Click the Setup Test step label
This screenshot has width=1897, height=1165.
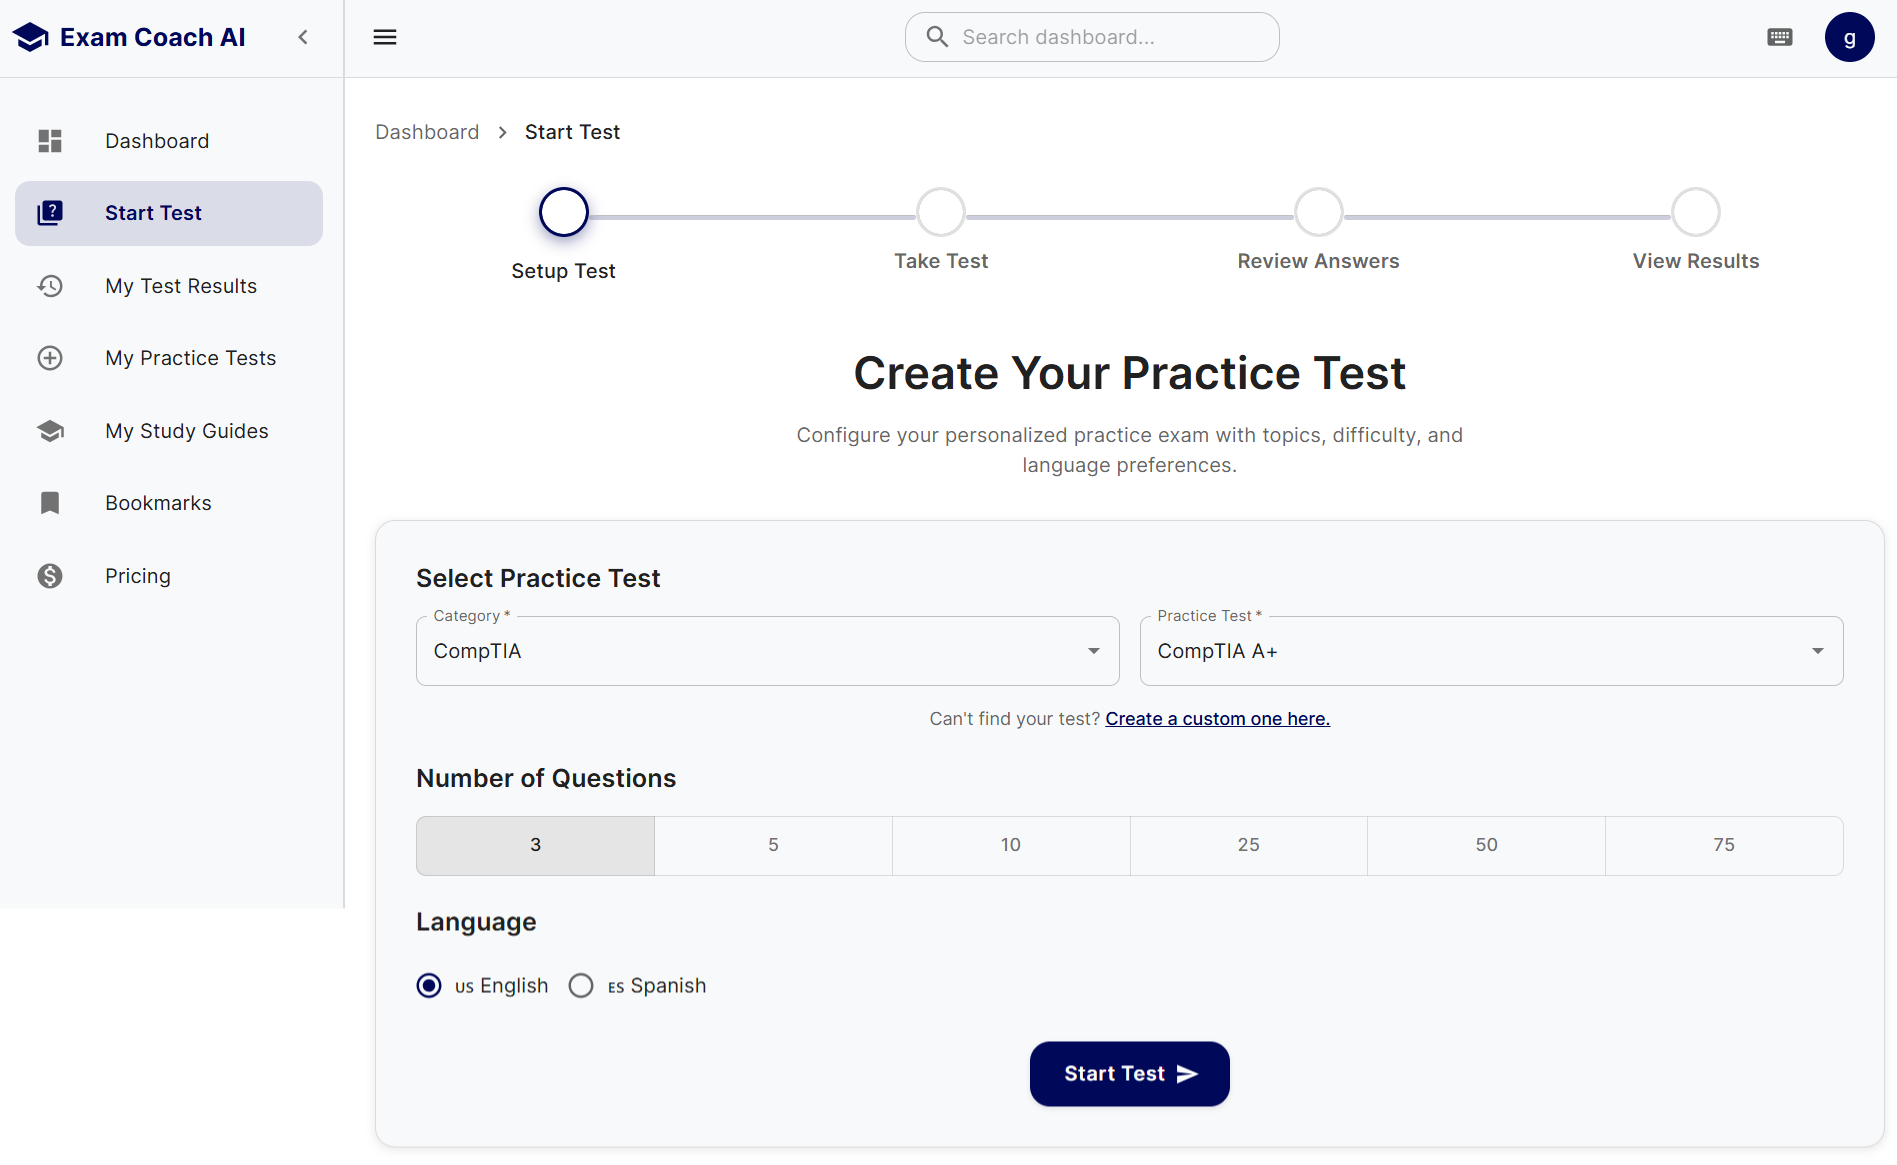coord(563,271)
